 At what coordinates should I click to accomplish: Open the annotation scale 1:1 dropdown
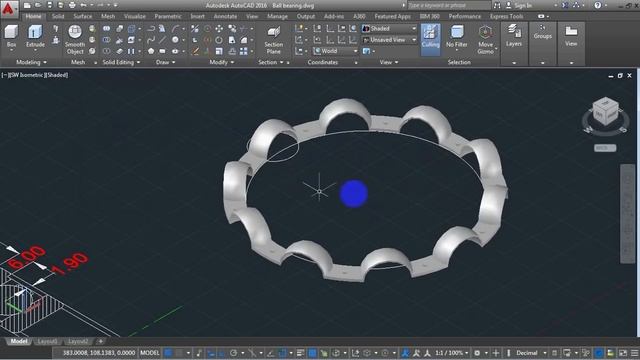pyautogui.click(x=451, y=353)
